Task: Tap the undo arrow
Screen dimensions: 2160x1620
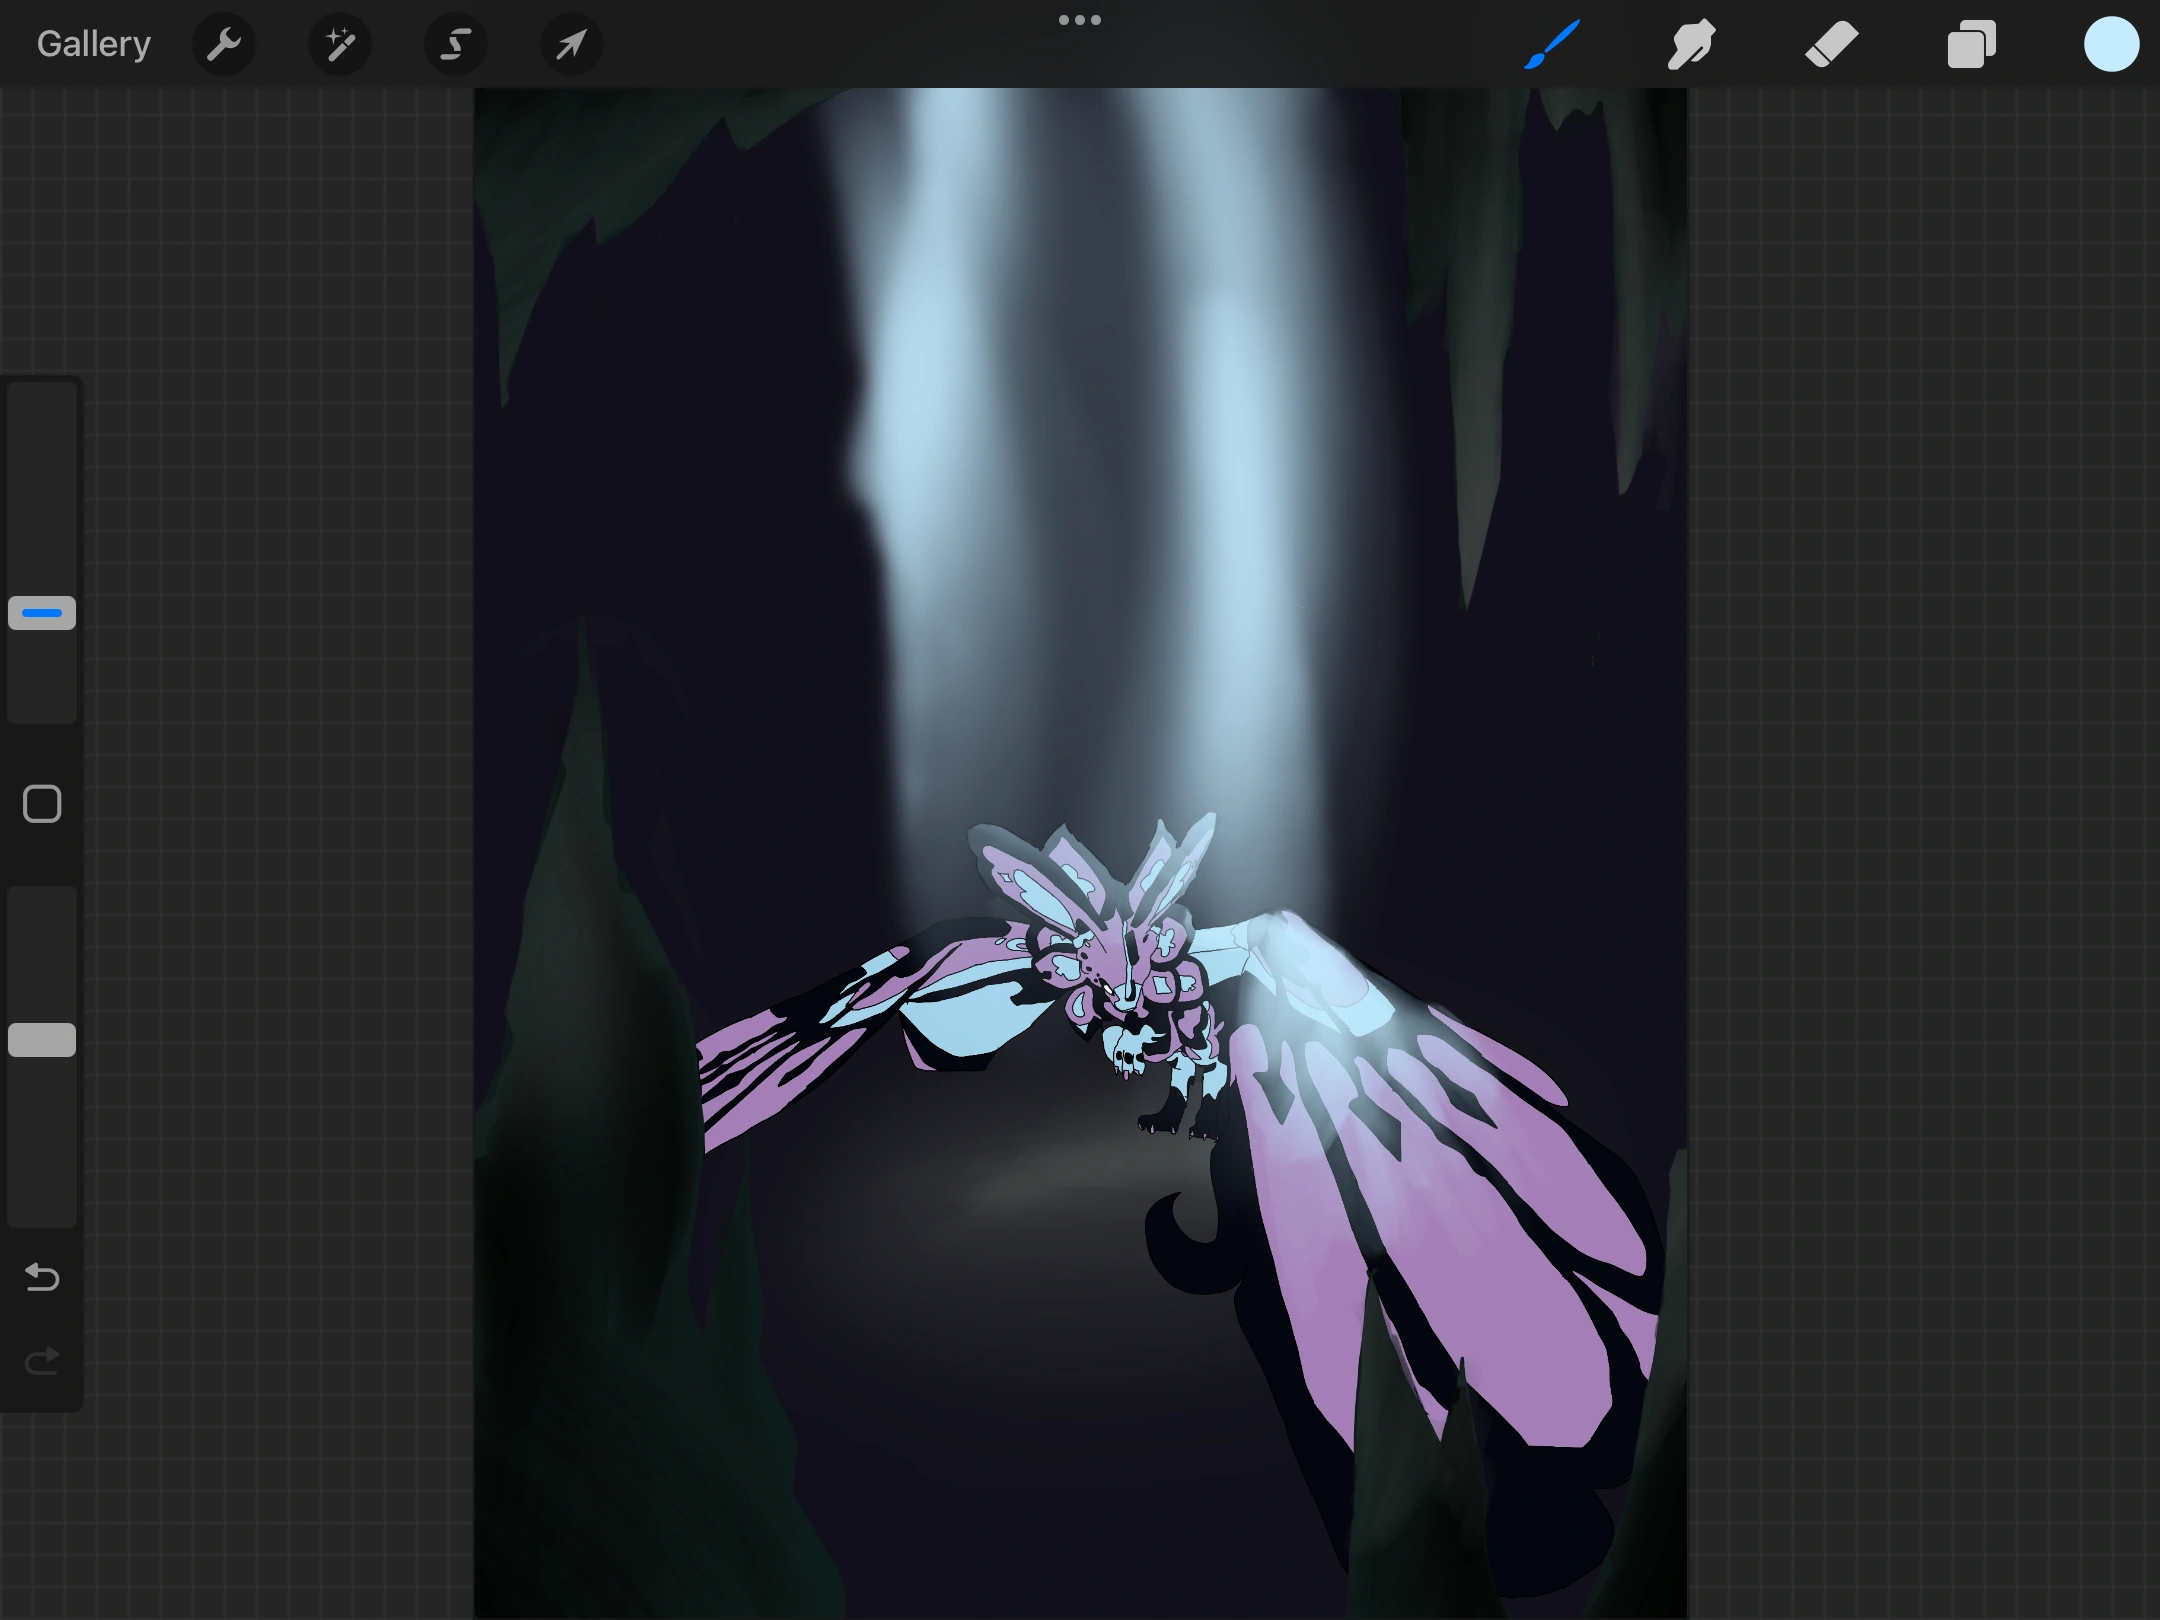Action: click(x=41, y=1277)
